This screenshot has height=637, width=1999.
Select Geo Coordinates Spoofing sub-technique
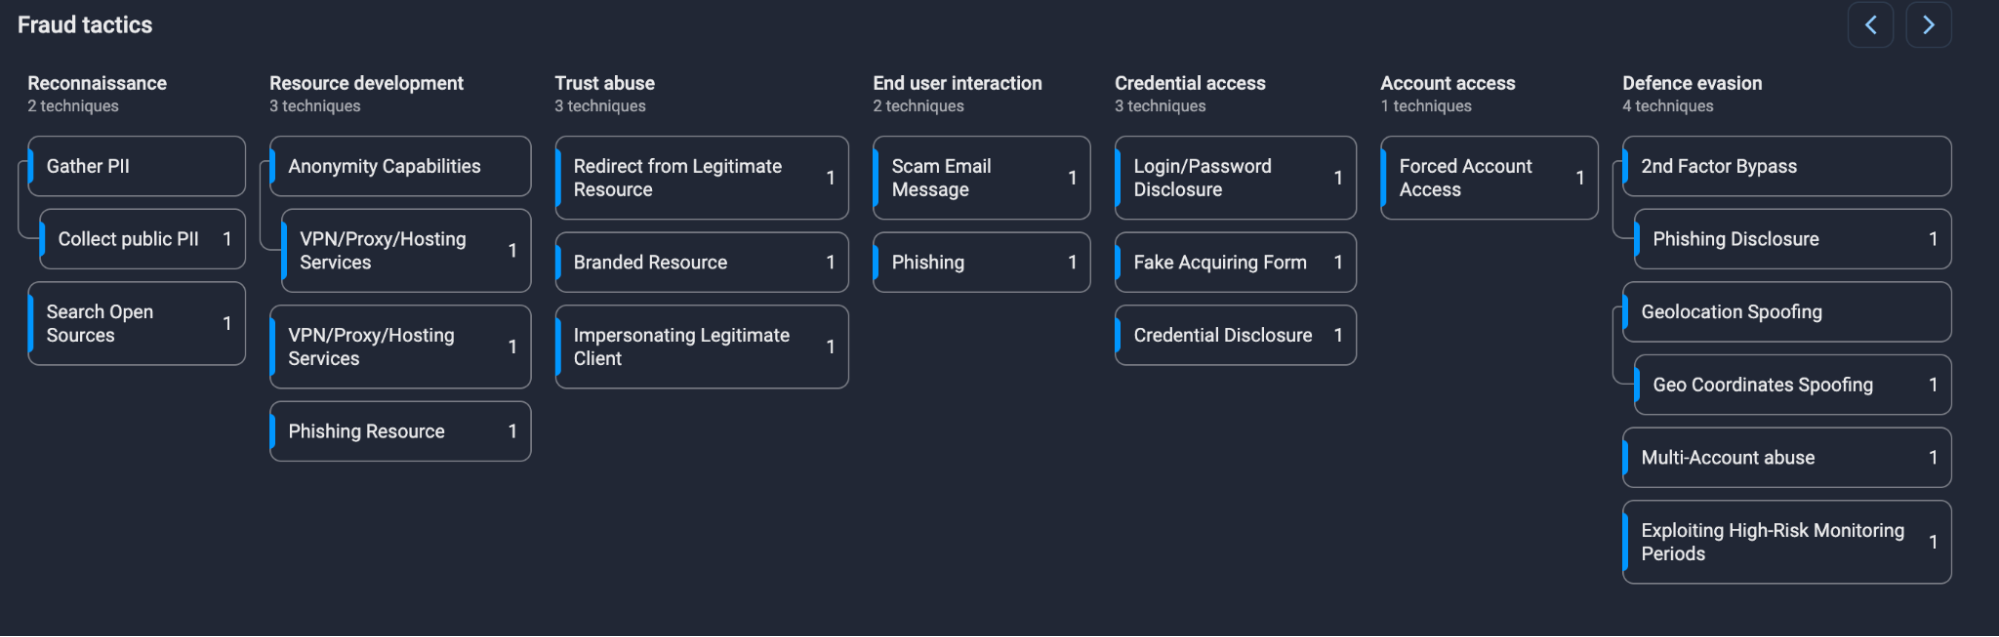pos(1792,385)
